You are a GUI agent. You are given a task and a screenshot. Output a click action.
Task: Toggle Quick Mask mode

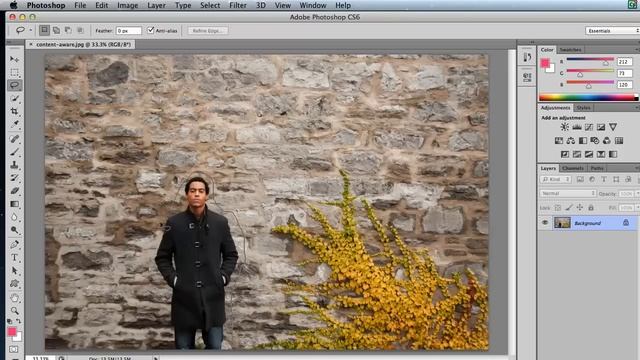[14, 350]
